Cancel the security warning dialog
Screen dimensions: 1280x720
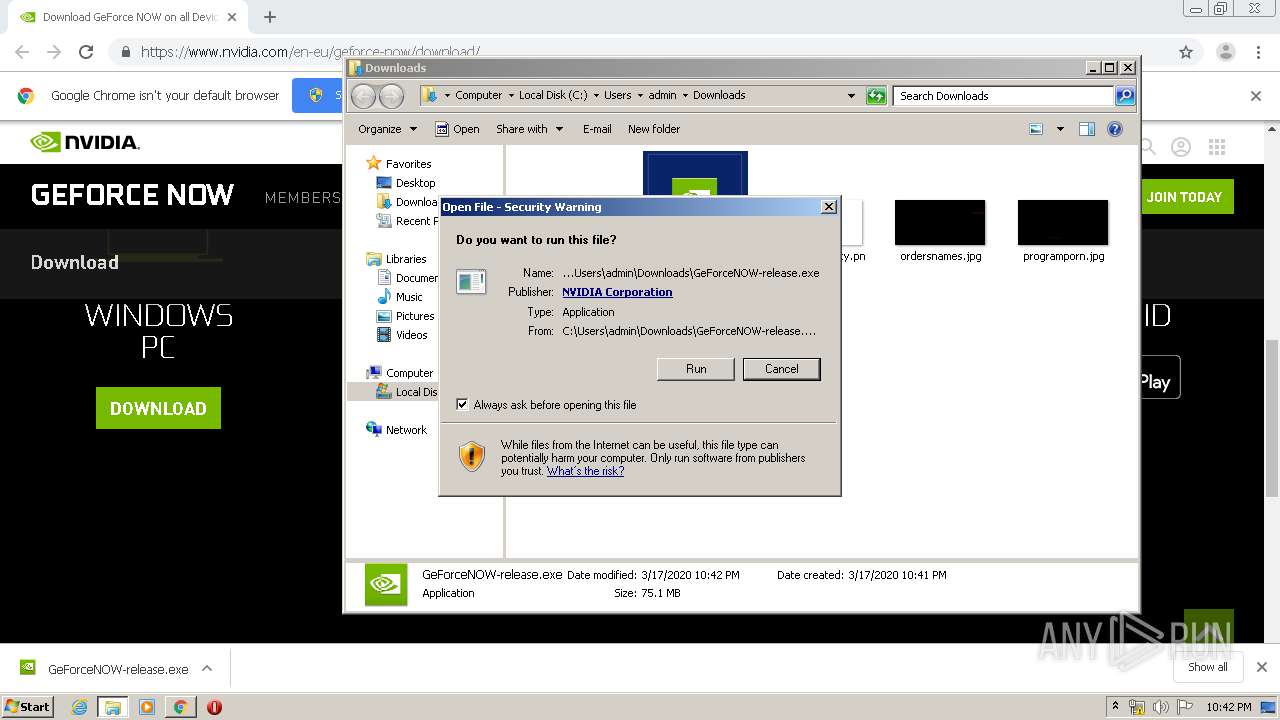[x=781, y=369]
